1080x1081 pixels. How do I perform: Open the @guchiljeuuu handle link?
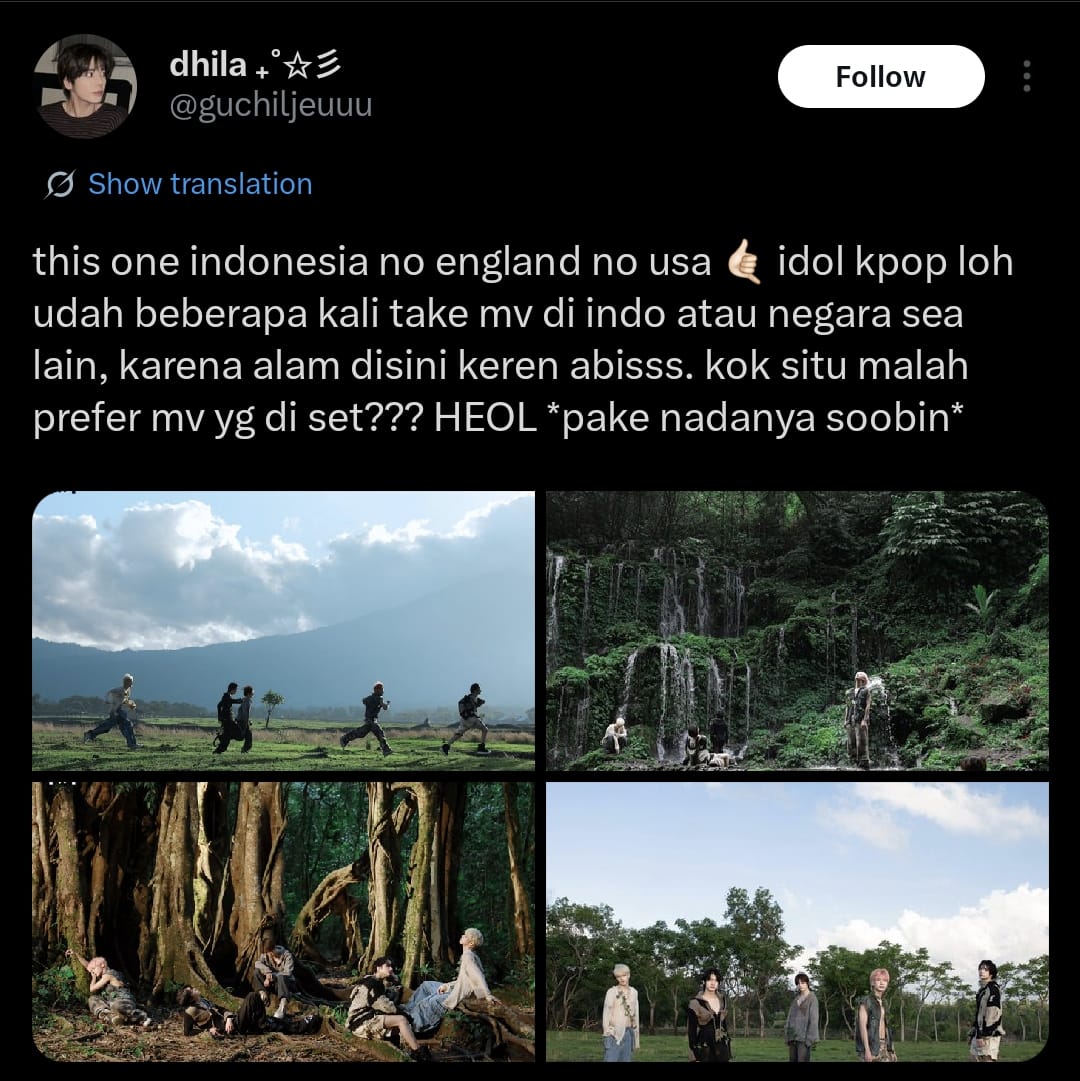[270, 105]
